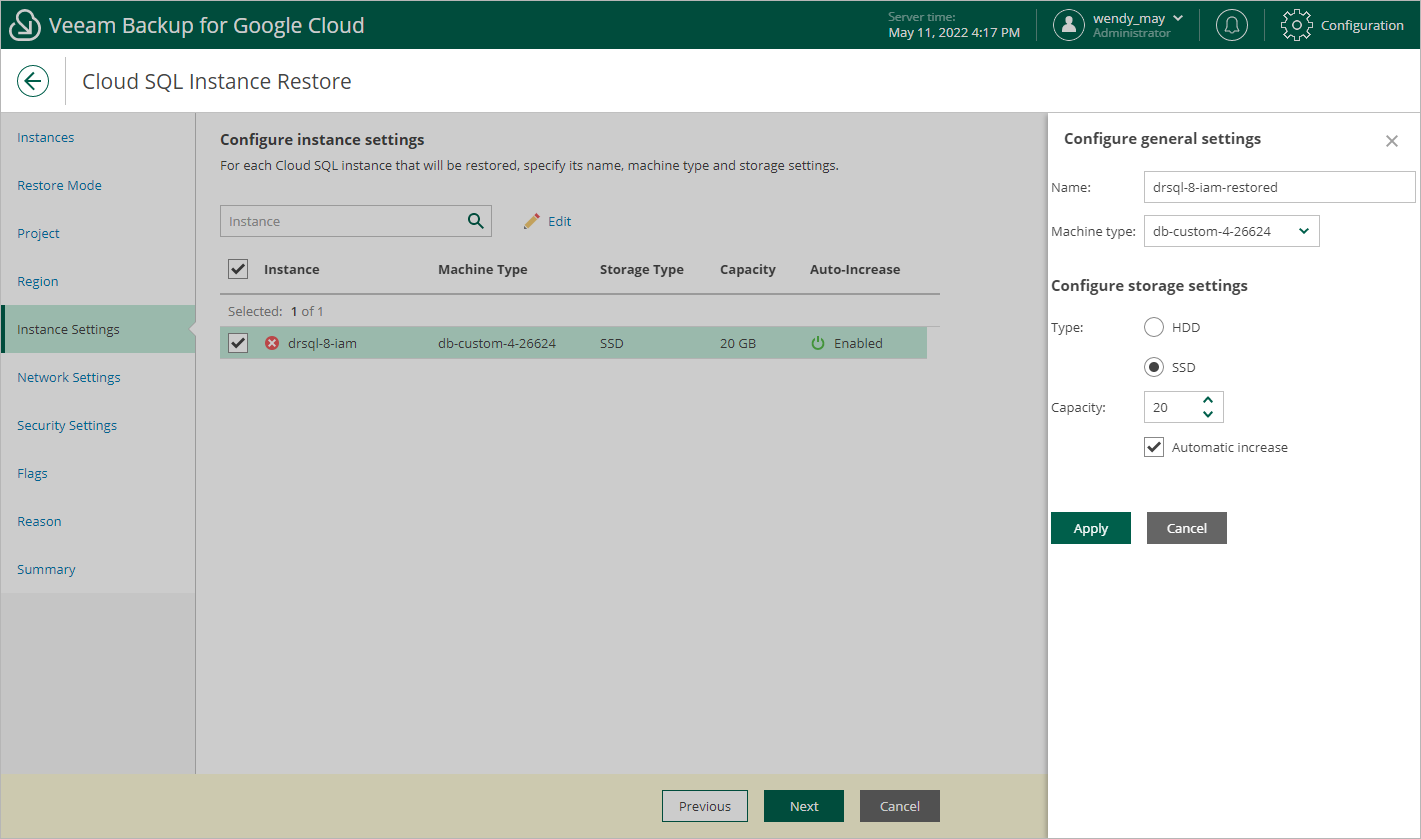Click the Capacity value field
This screenshot has height=839, width=1421.
click(x=1170, y=407)
